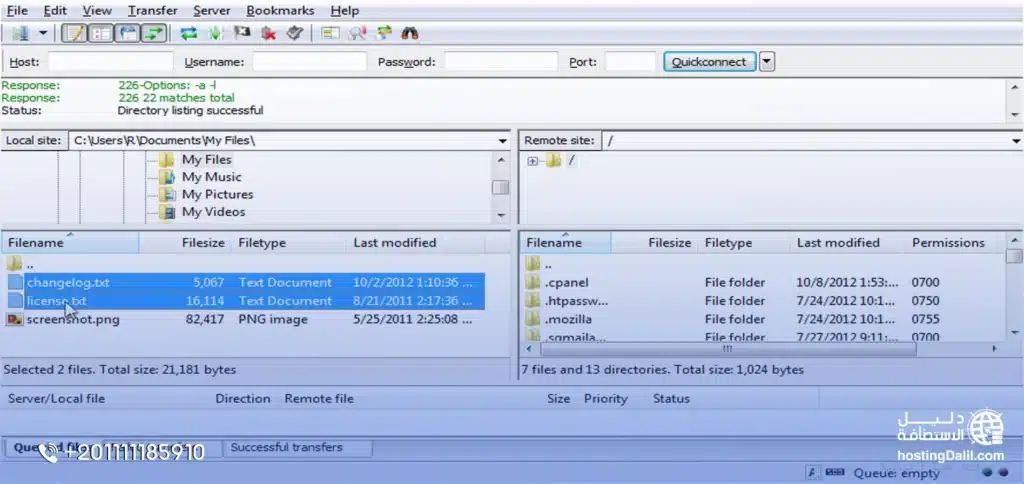Click the synchronized browsing icon
This screenshot has width=1024, height=484.
click(x=383, y=33)
